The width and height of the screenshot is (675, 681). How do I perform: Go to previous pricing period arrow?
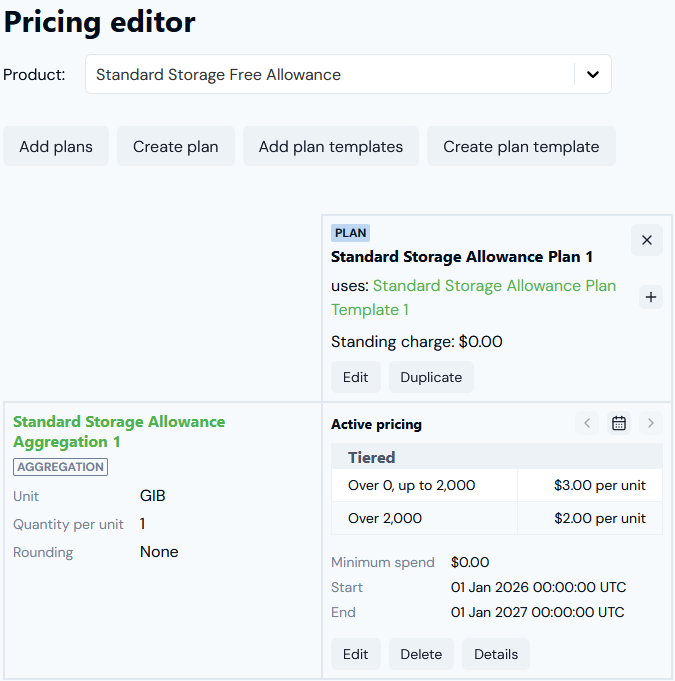pos(587,423)
